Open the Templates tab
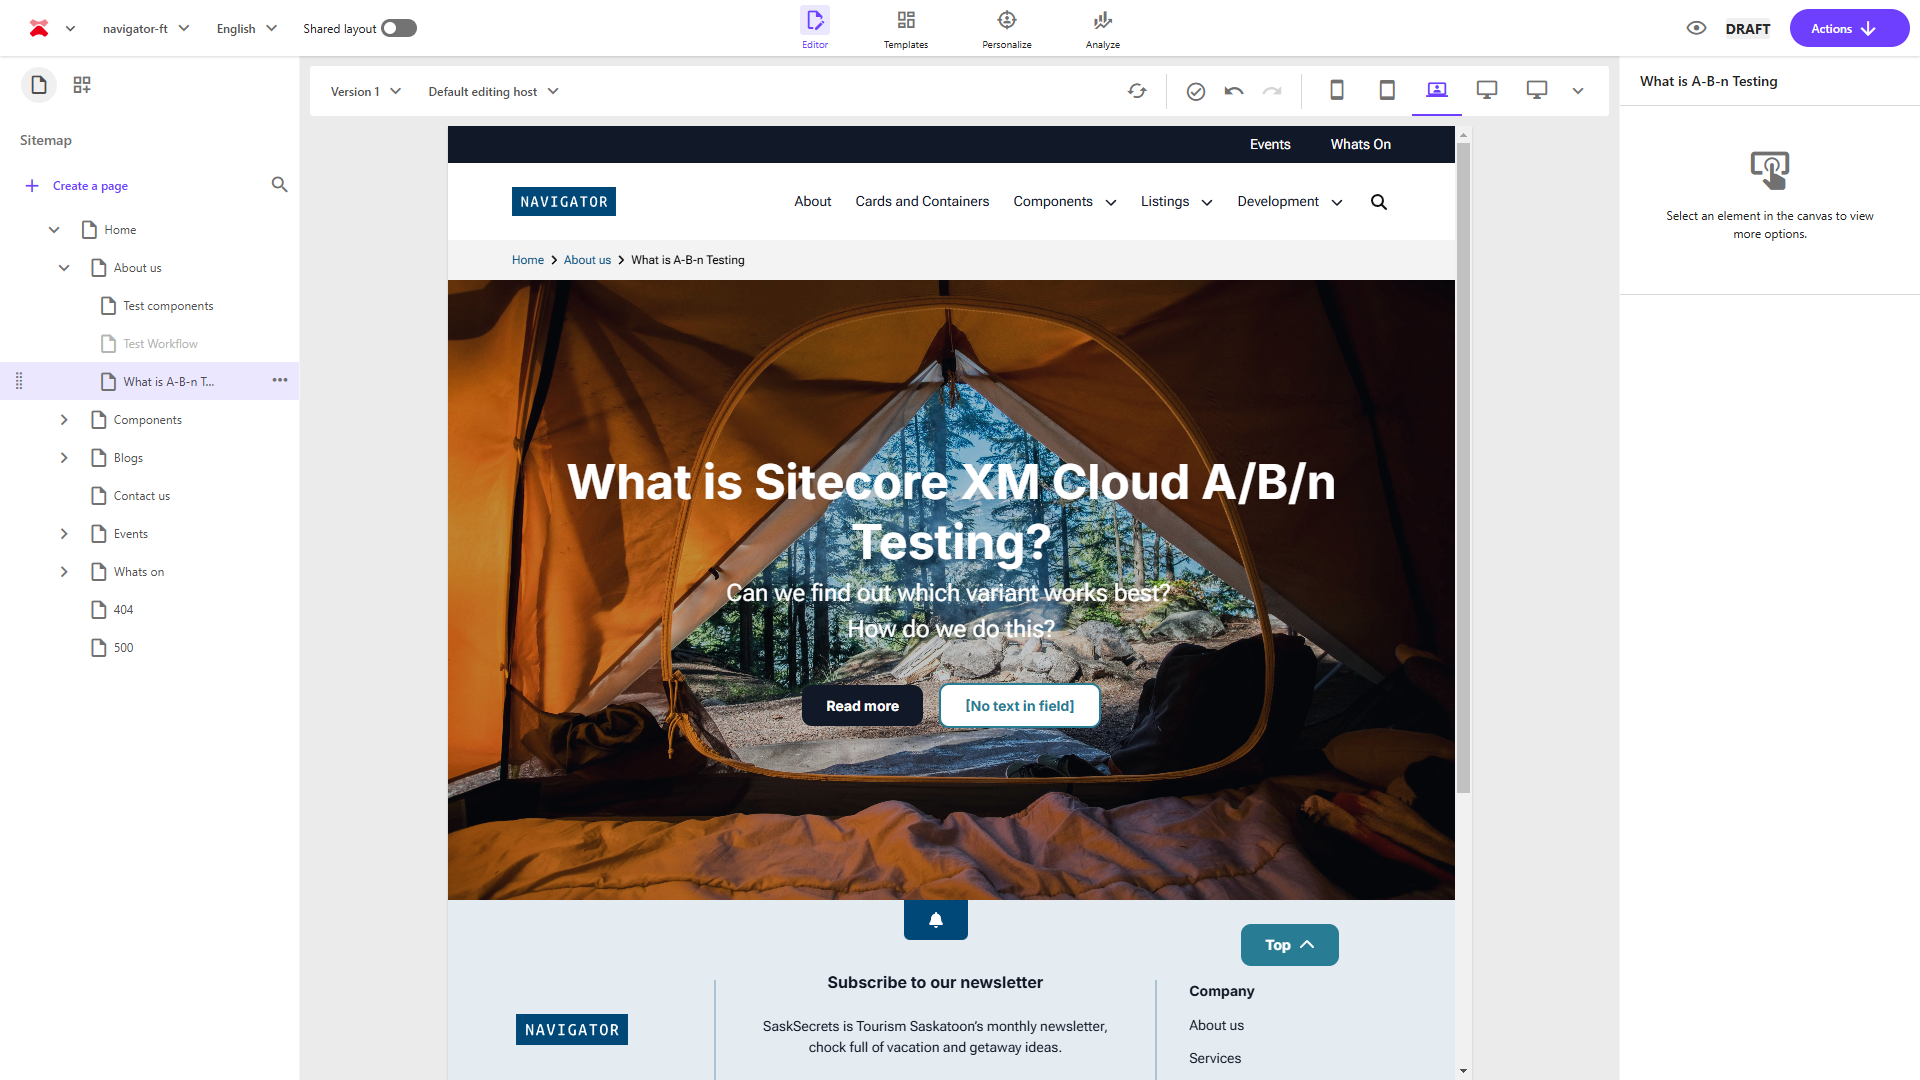The height and width of the screenshot is (1080, 1920). [906, 28]
